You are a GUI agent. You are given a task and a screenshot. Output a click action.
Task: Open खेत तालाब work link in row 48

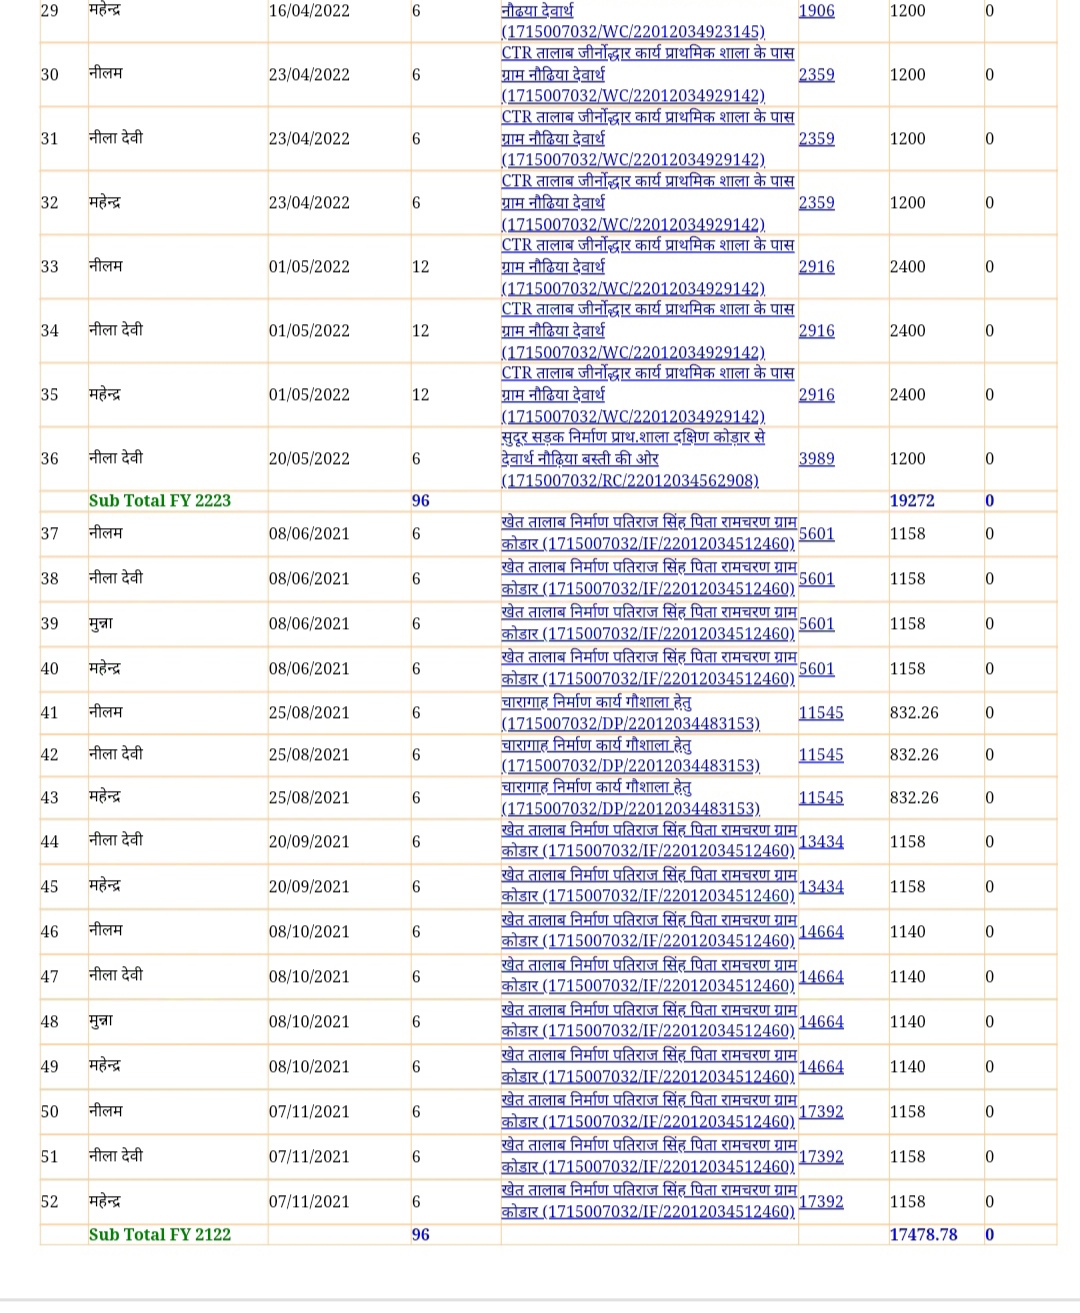pyautogui.click(x=648, y=1021)
